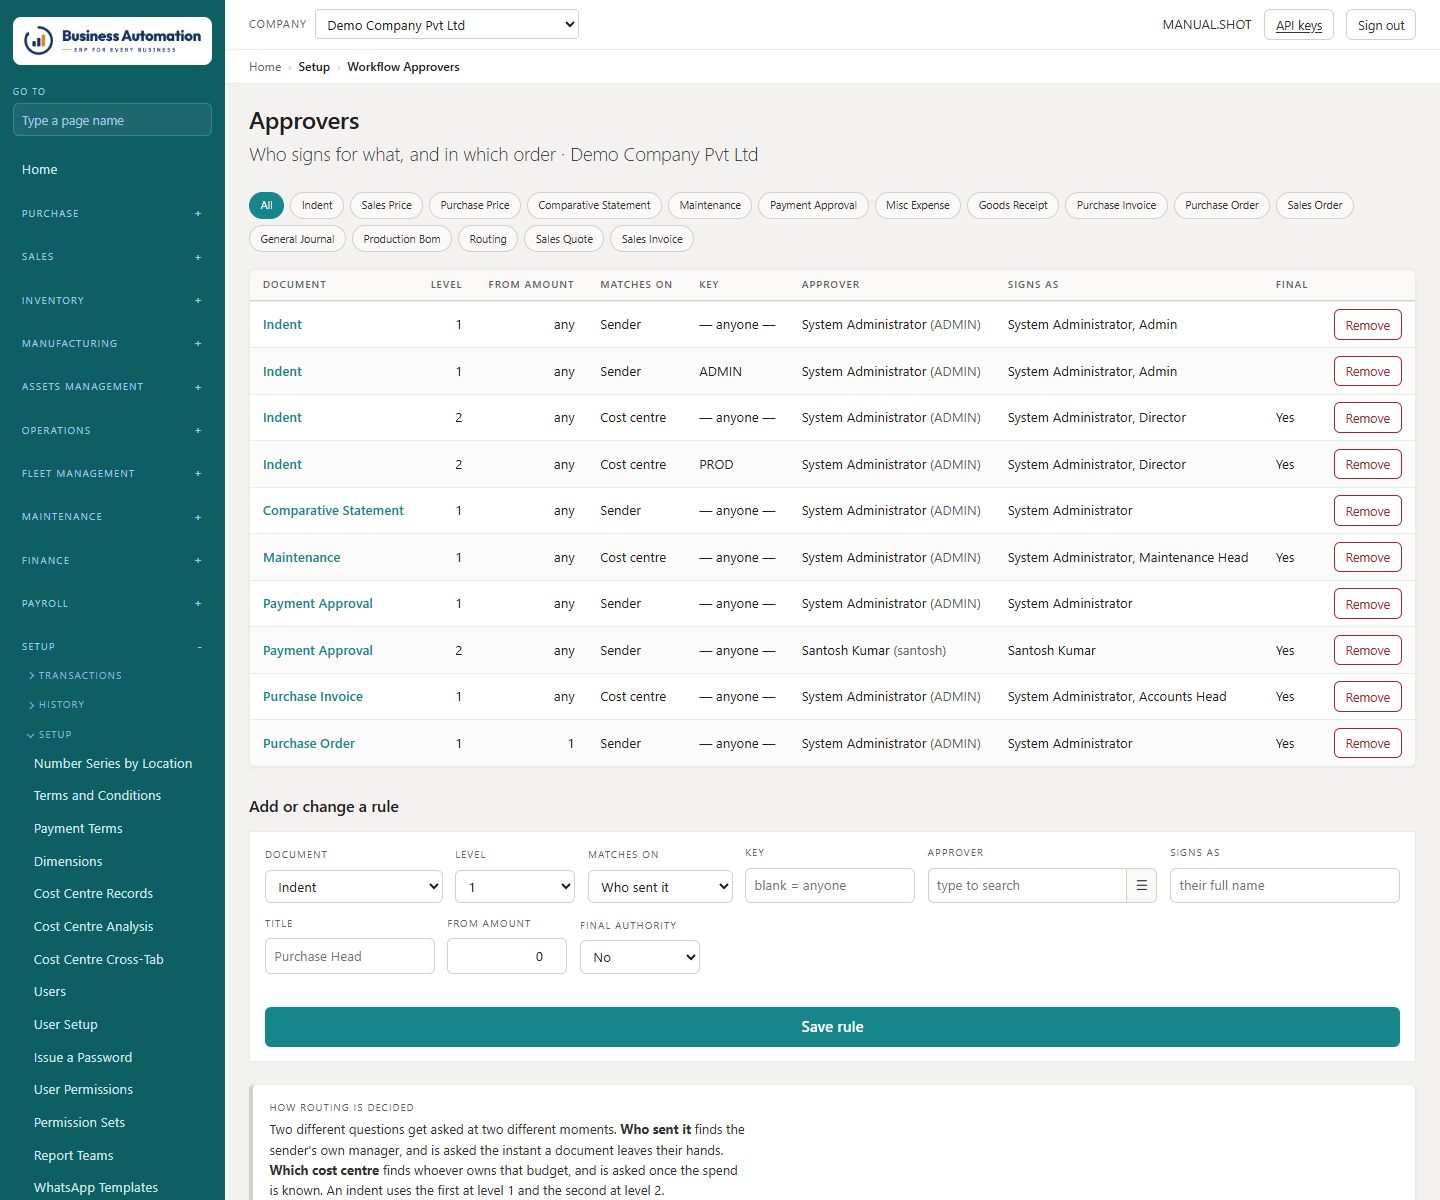Viewport: 1440px width, 1200px height.
Task: Collapse the Setup sidebar section
Action: [x=112, y=647]
